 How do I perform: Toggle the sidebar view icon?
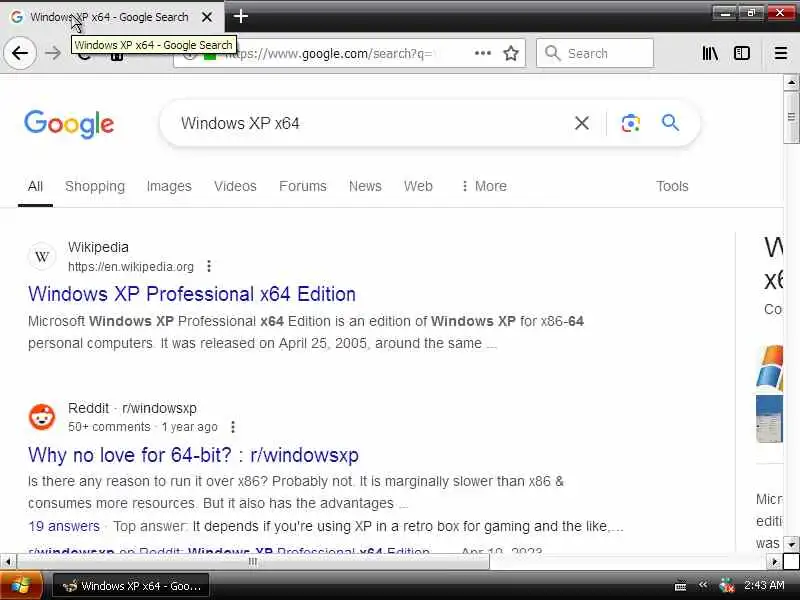[742, 53]
